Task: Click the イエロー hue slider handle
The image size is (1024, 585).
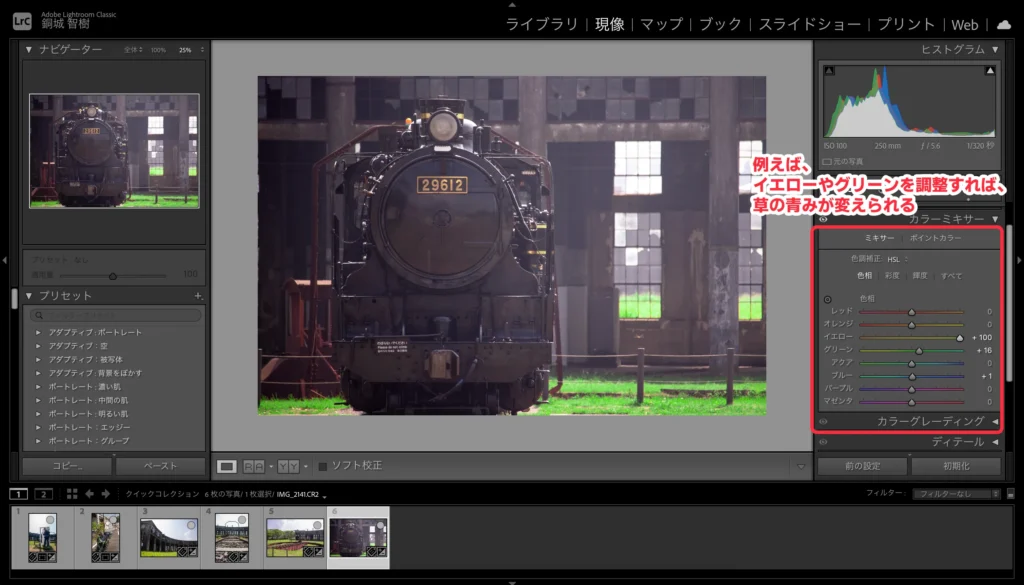Action: (x=960, y=337)
